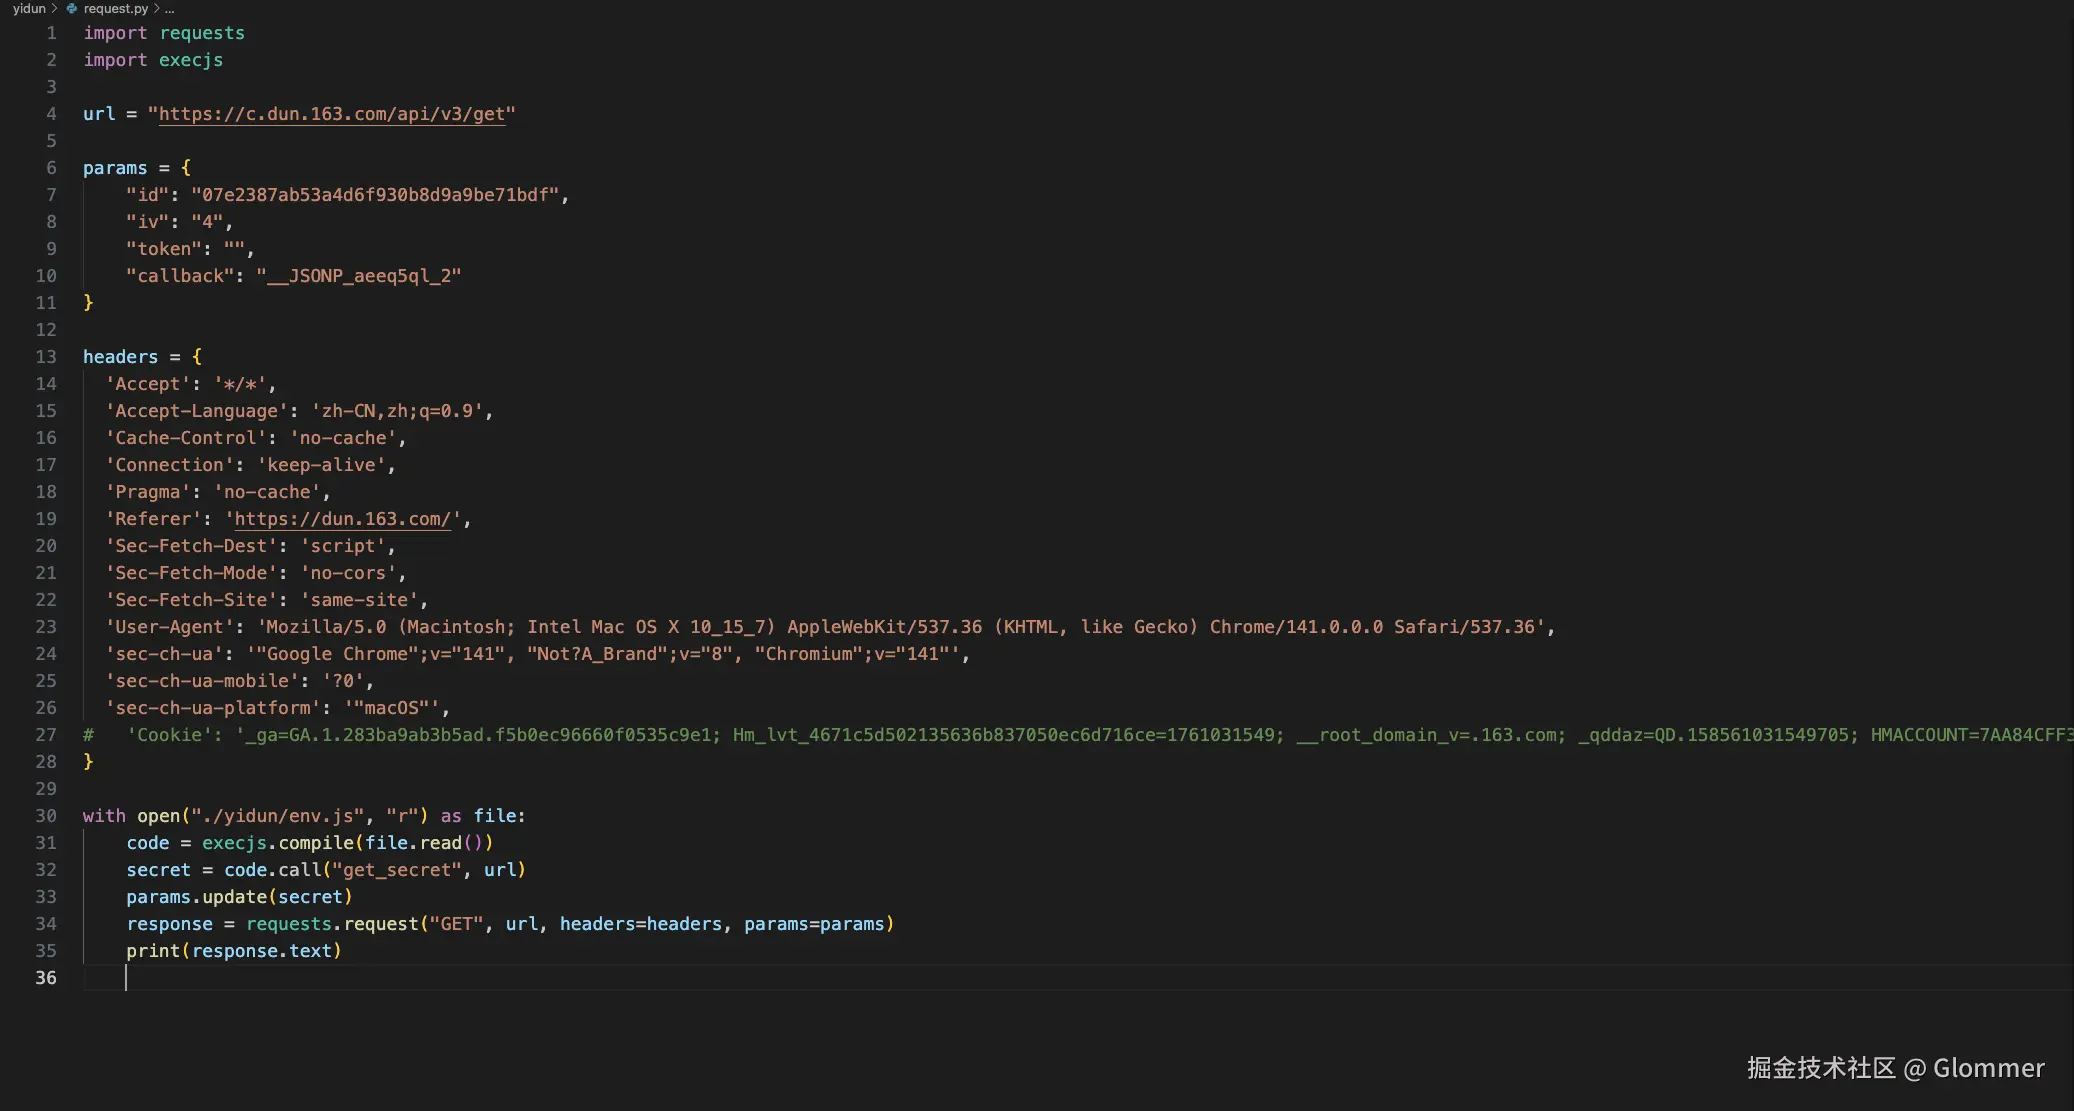Open the request.py breadcrumb dropdown
Viewport: 2074px width, 1111px height.
[x=115, y=8]
